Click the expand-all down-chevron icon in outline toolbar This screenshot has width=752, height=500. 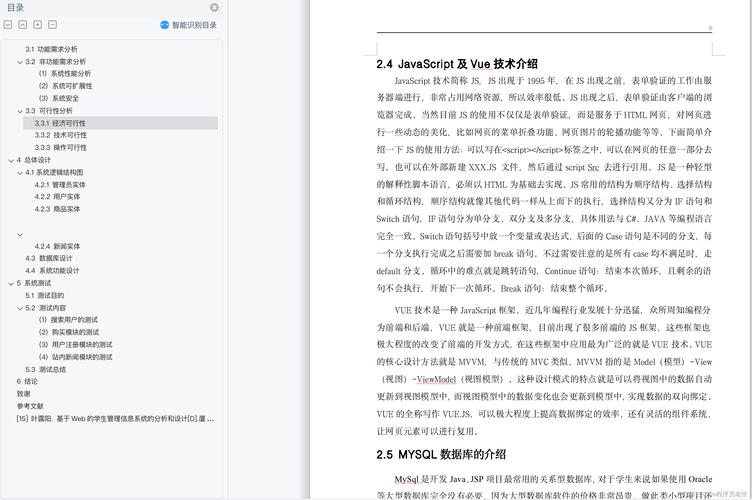click(8, 24)
